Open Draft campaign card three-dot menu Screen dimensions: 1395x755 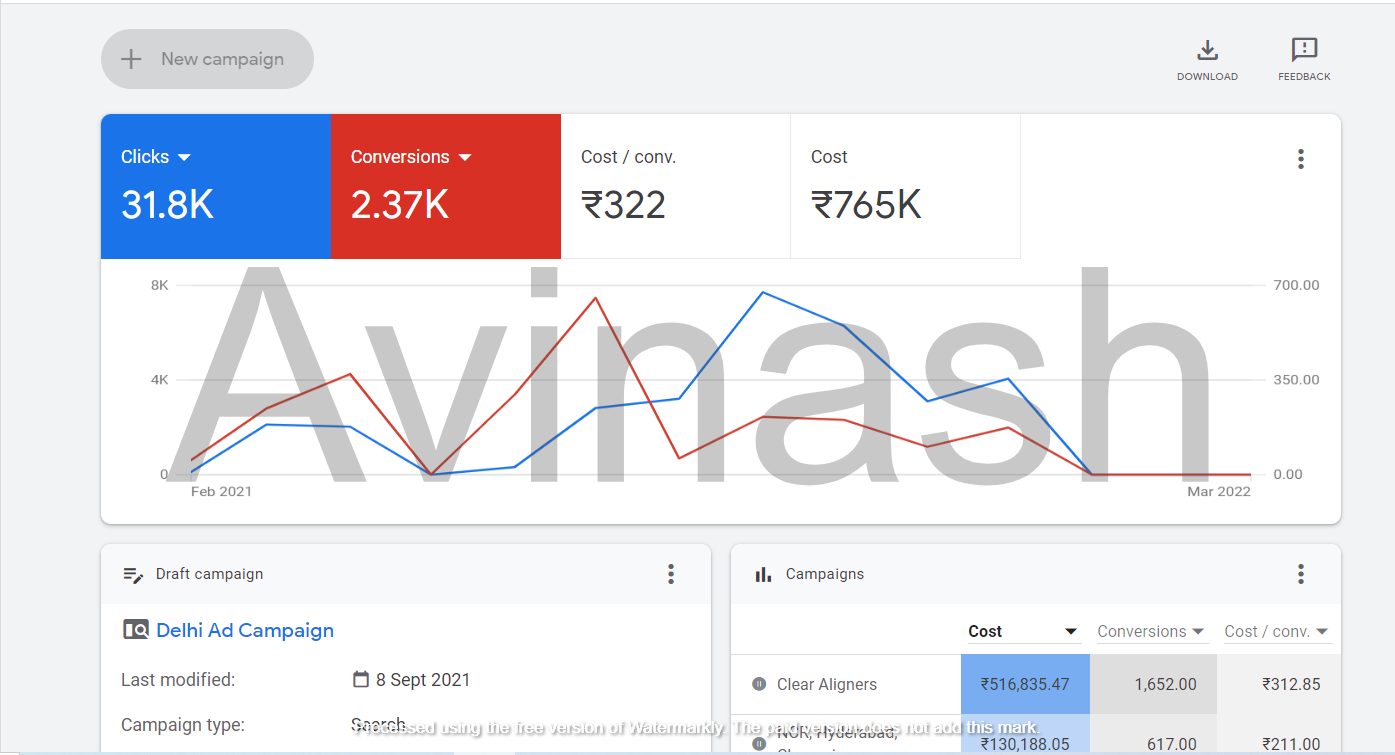(671, 574)
